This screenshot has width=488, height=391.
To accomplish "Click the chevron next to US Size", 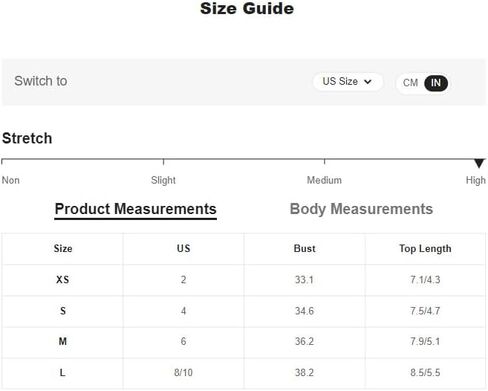I will pyautogui.click(x=368, y=82).
